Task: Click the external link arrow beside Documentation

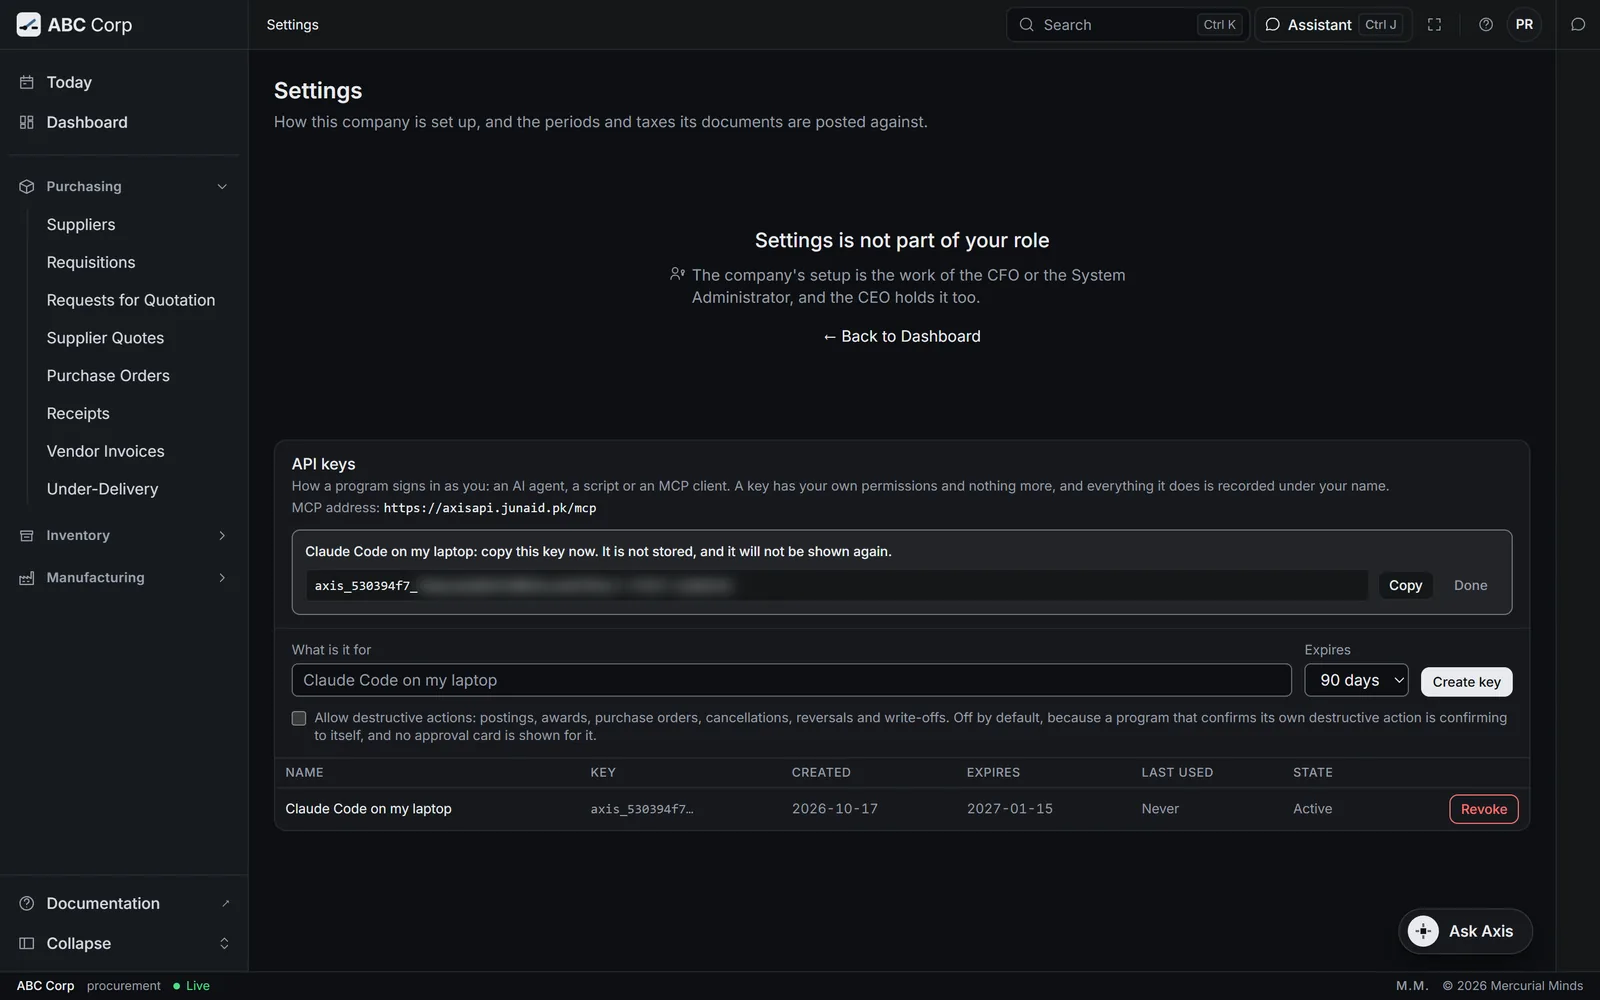Action: 225,903
